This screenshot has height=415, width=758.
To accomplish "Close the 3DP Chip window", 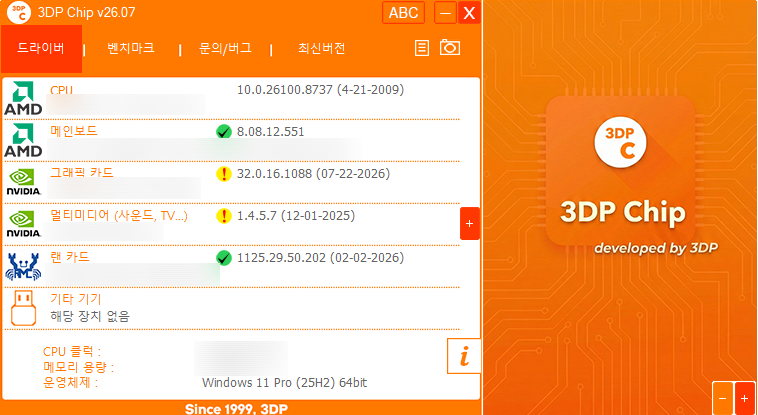I will coord(469,13).
